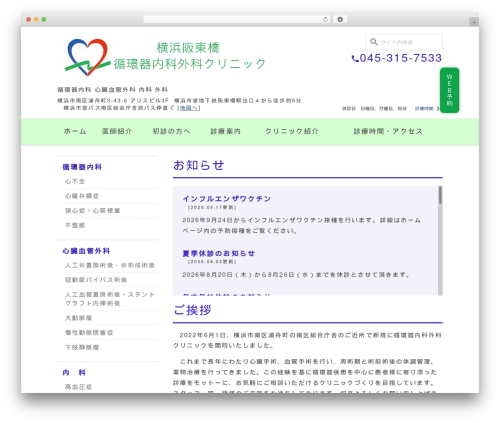Image resolution: width=500 pixels, height=423 pixels.
Task: Click インフルエンザワクチン news title
Action: pyautogui.click(x=227, y=199)
